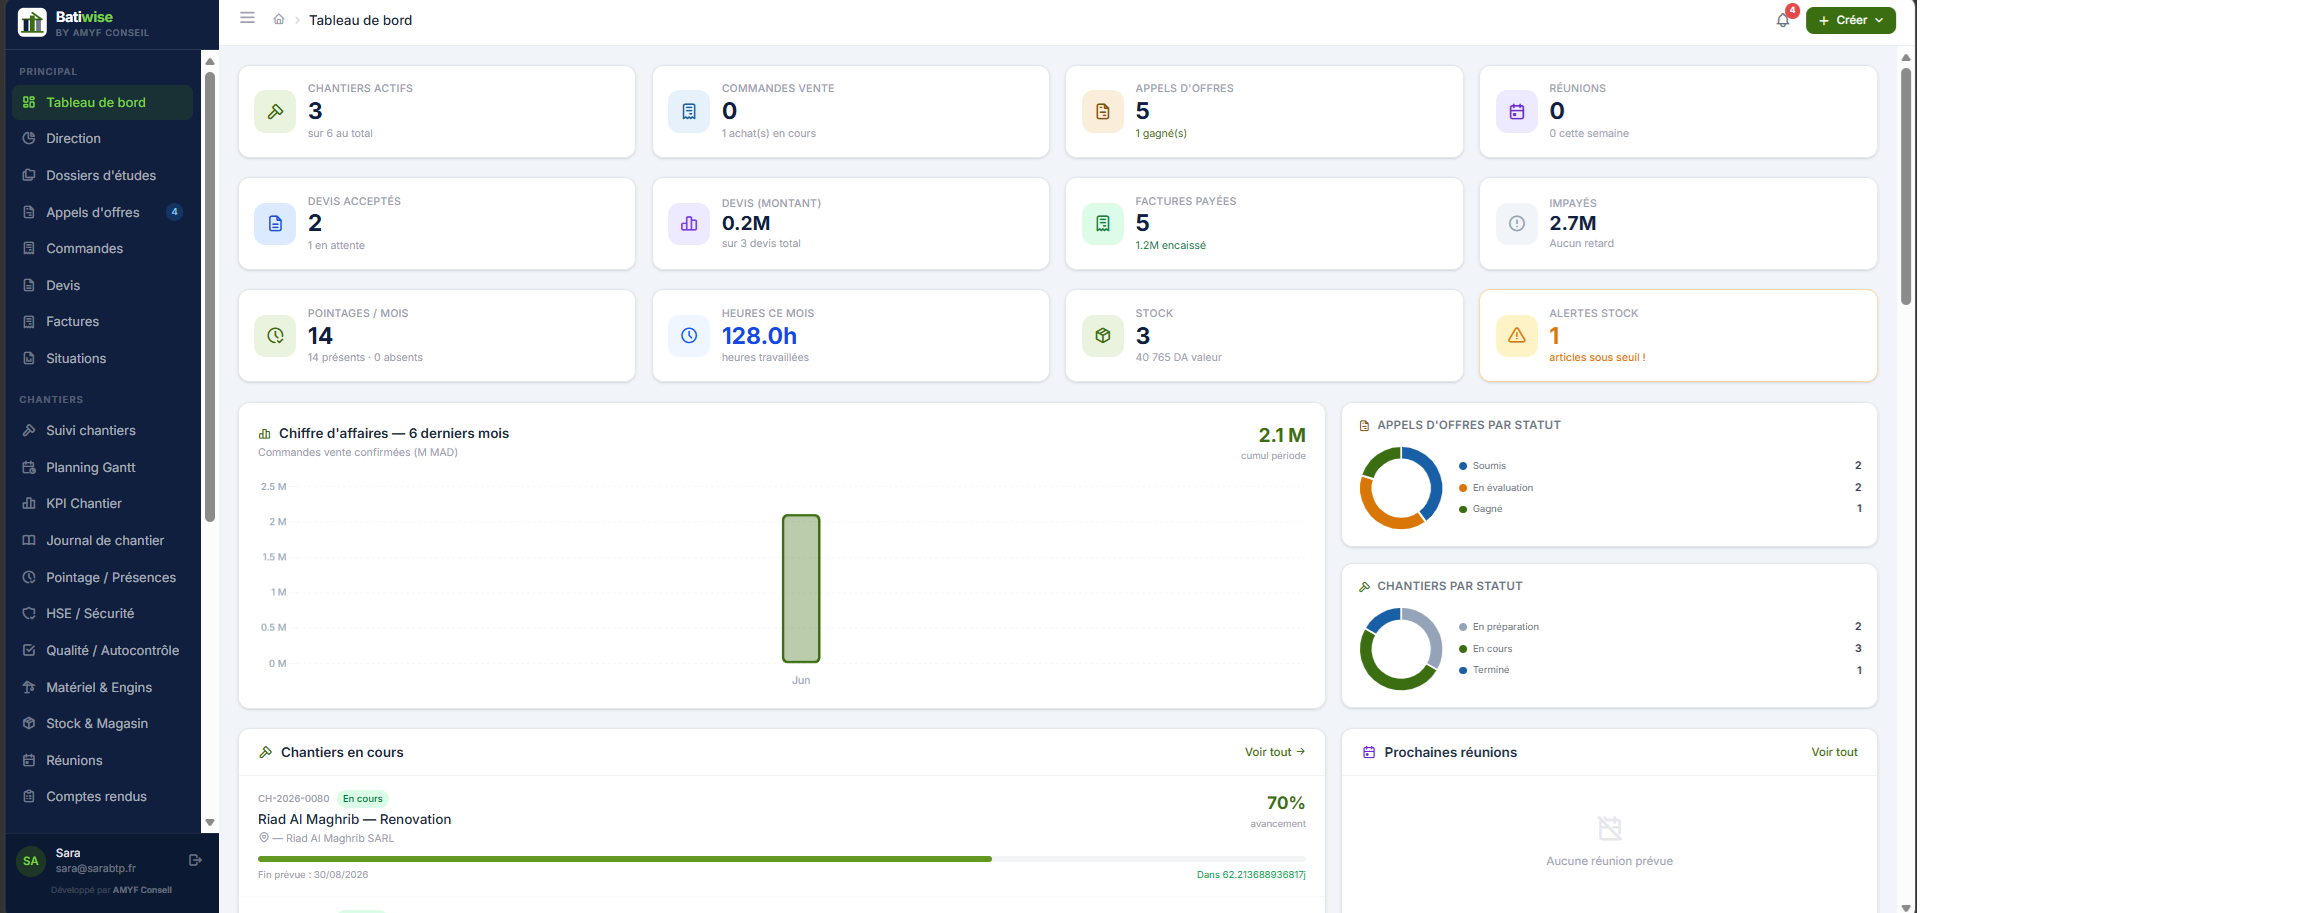
Task: Log out using the icon beside Sara
Action: click(195, 860)
